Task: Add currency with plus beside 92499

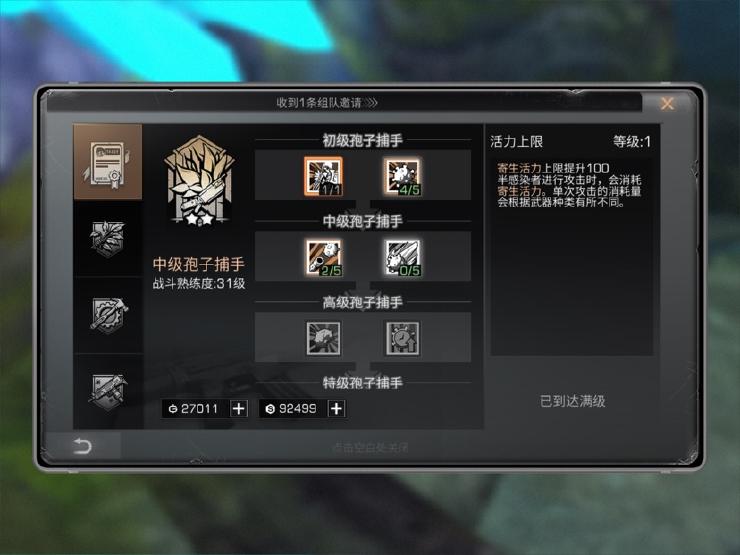Action: 336,409
